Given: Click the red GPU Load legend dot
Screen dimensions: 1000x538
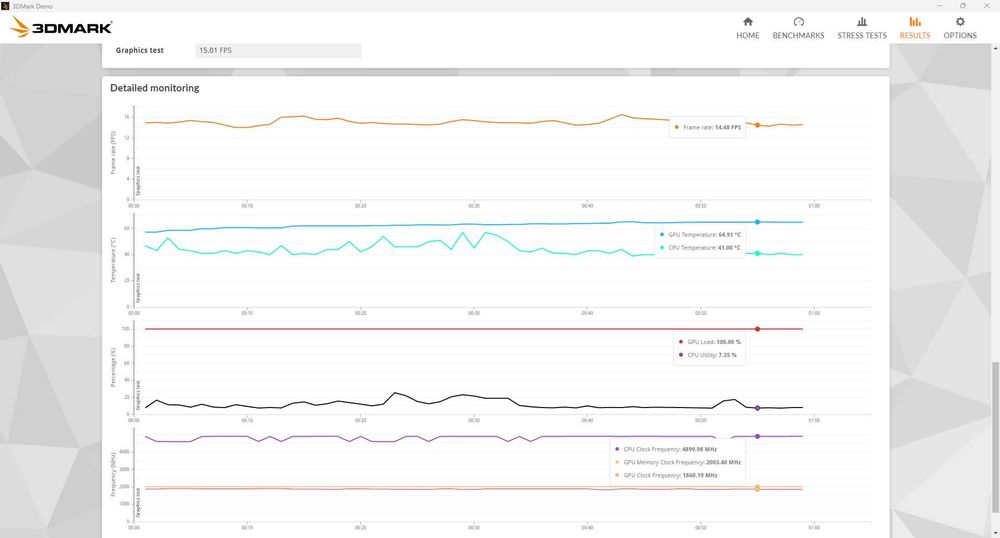Looking at the screenshot, I should pos(681,342).
